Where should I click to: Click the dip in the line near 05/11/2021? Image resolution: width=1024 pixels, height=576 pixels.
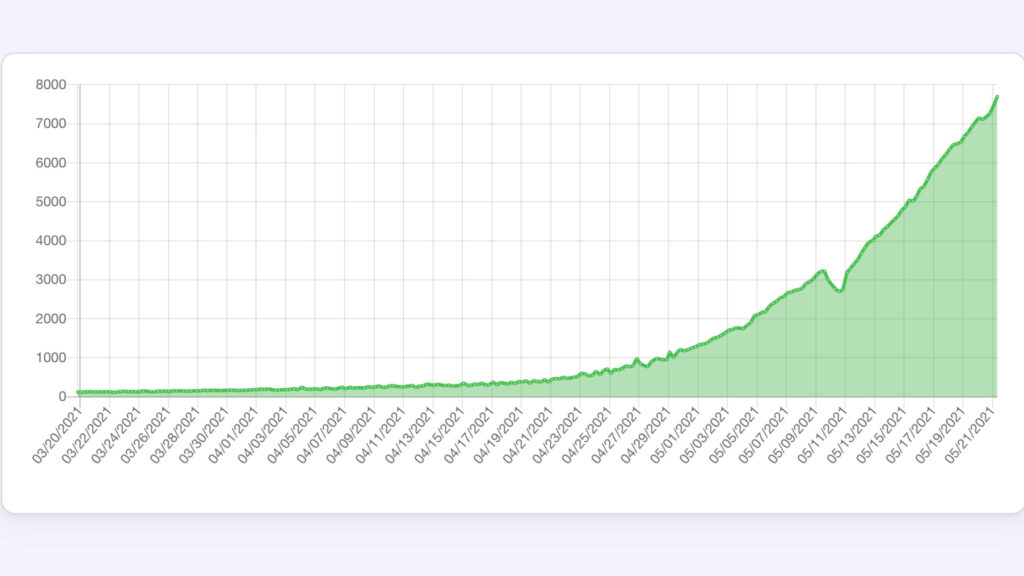click(x=840, y=291)
